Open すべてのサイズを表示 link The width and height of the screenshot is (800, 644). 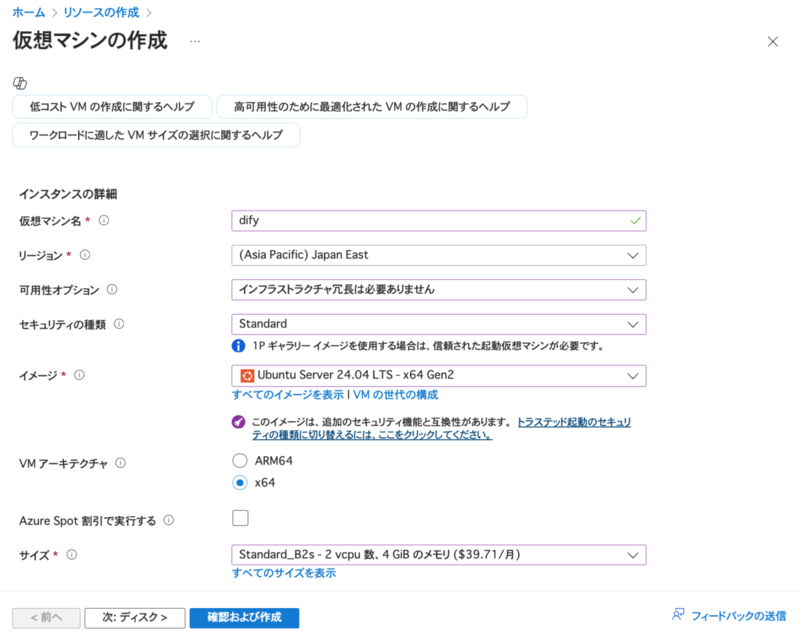point(284,573)
